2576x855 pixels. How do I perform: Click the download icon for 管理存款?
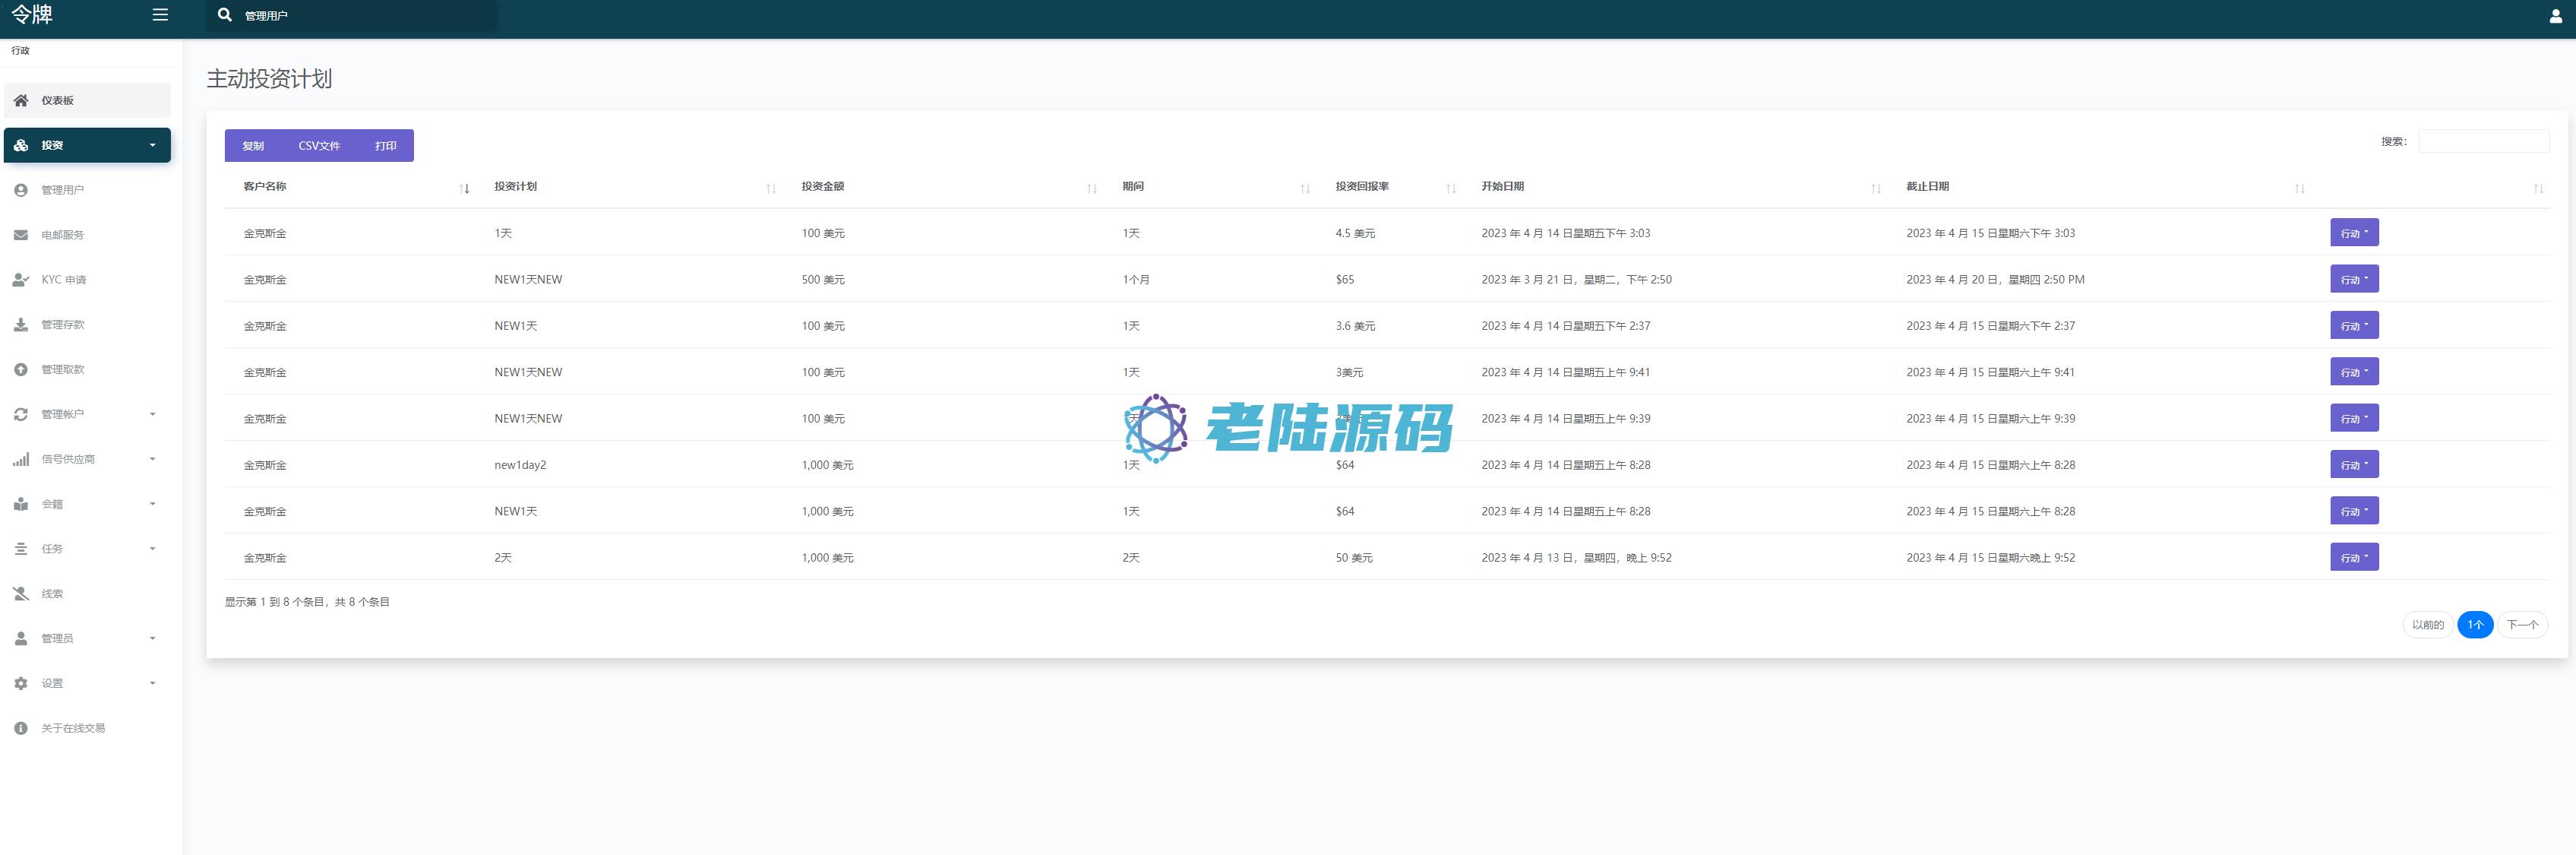(21, 325)
